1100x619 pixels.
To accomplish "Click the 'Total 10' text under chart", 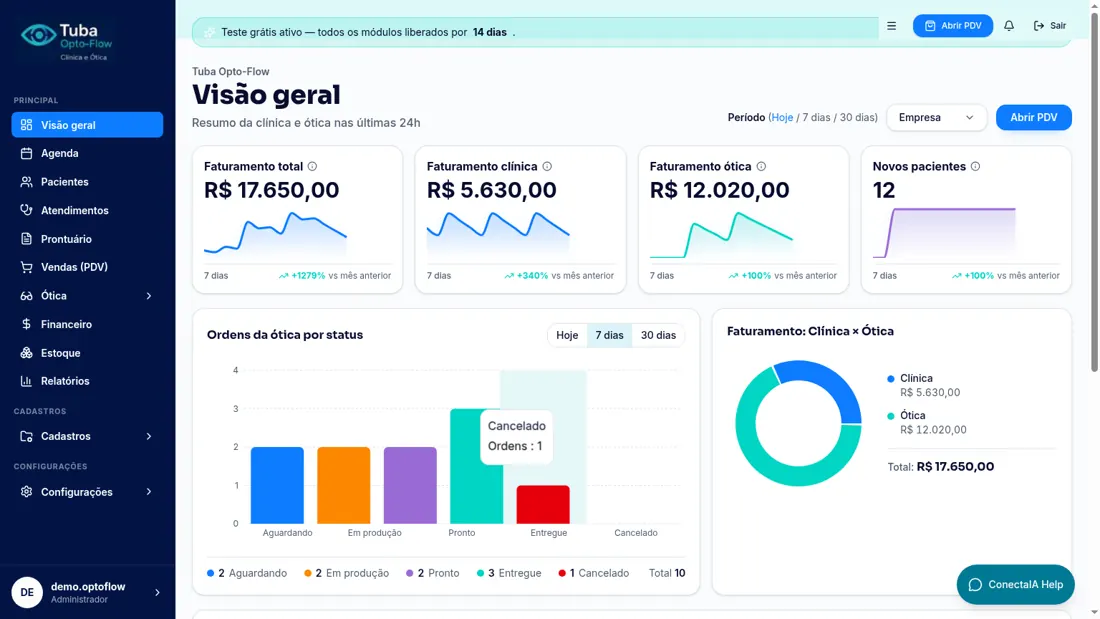I will point(667,573).
